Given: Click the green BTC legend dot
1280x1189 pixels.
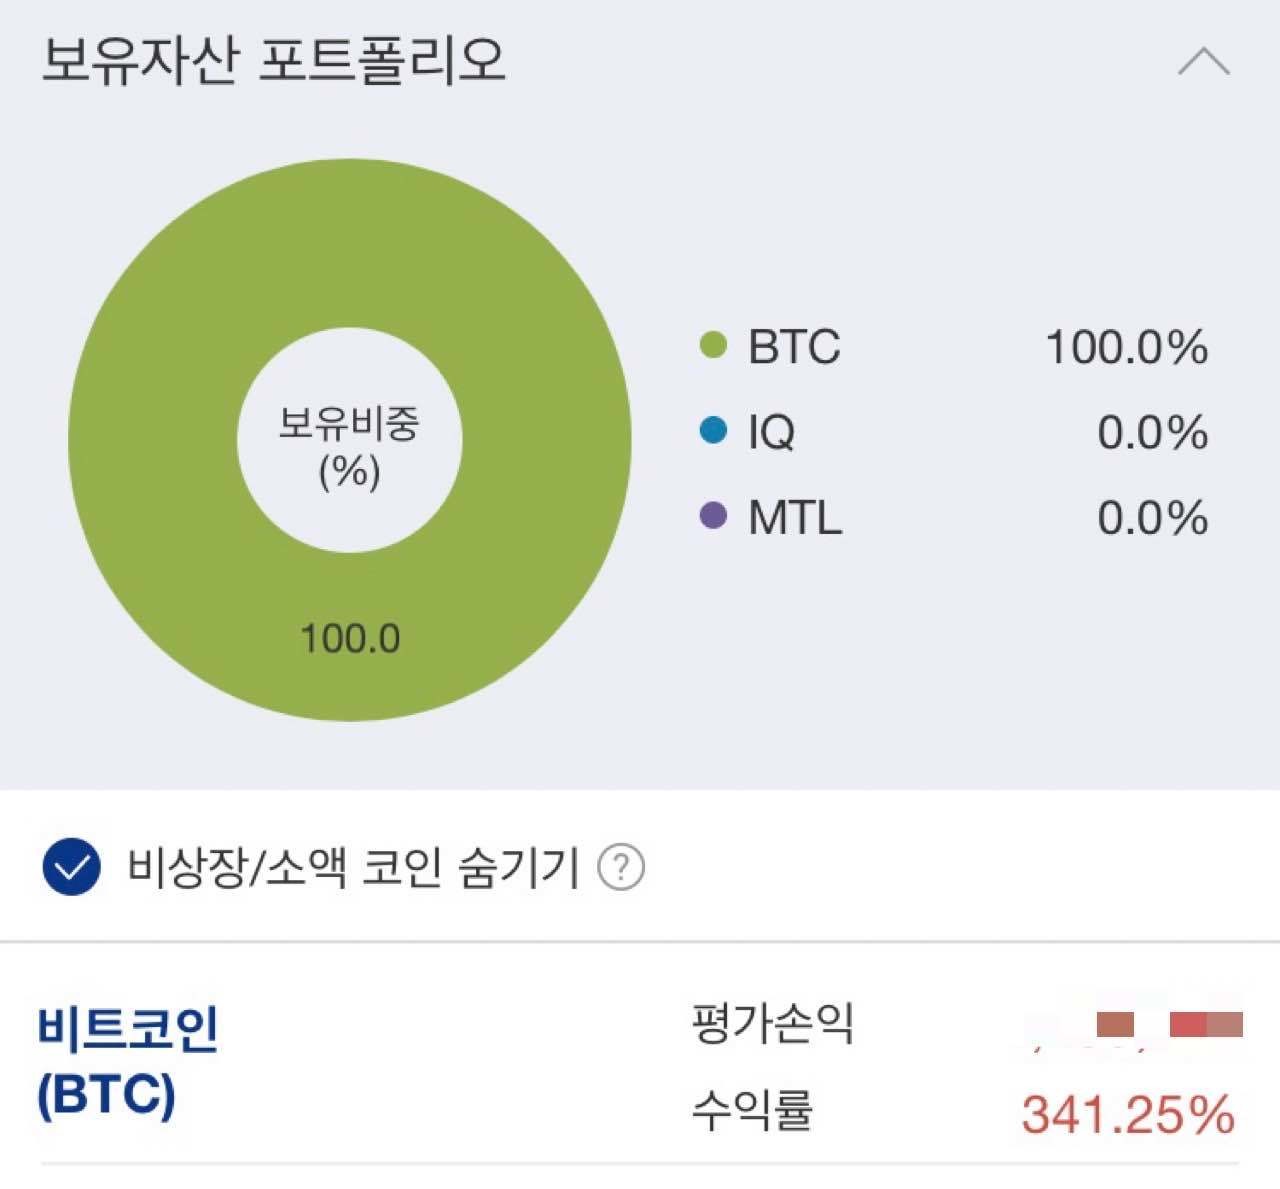Looking at the screenshot, I should click(x=714, y=347).
